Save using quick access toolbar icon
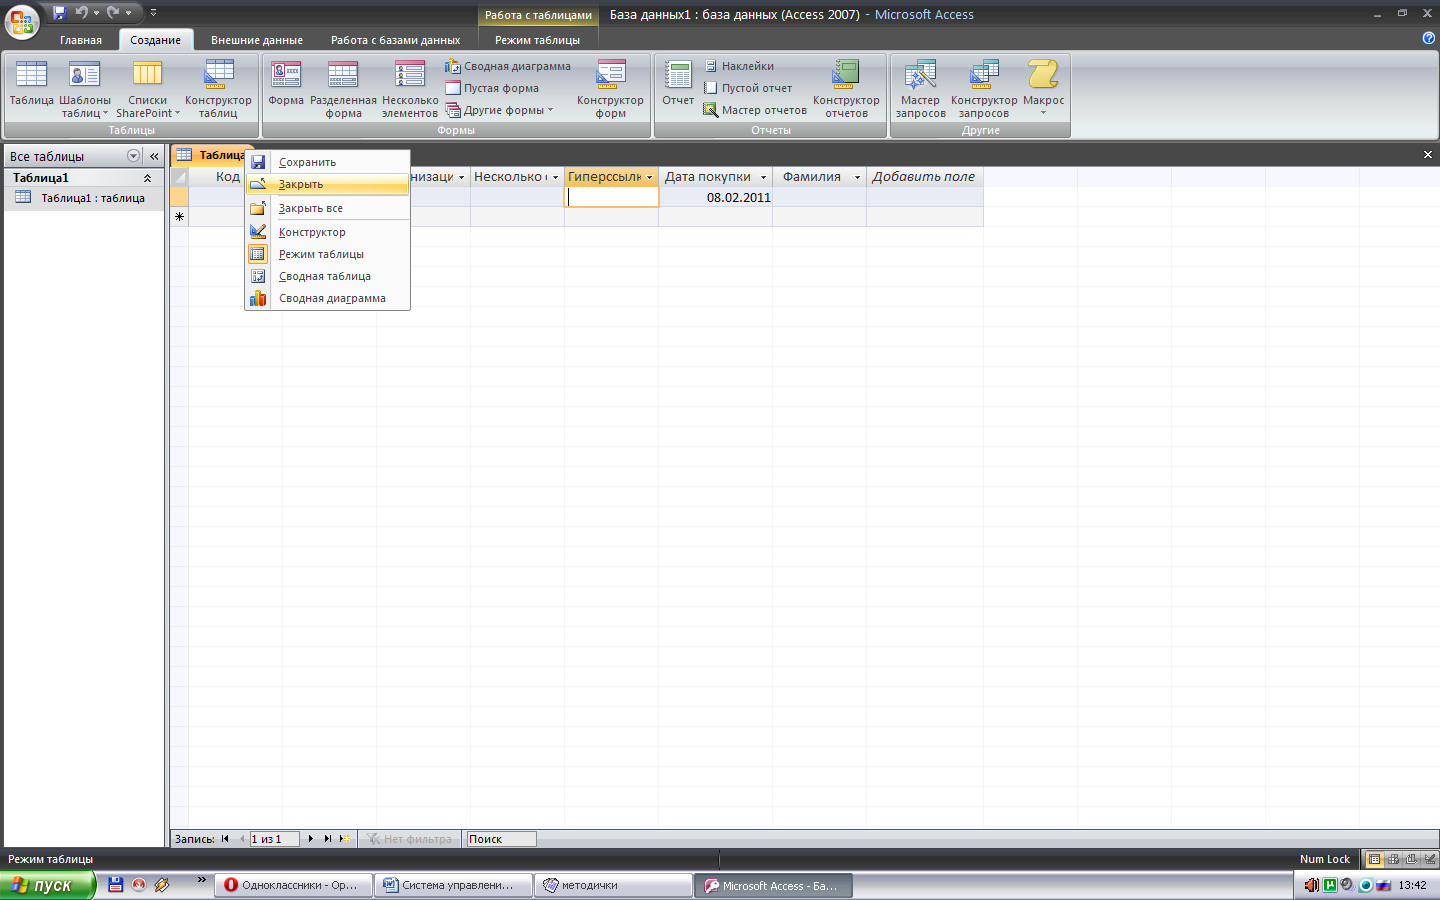This screenshot has width=1440, height=900. coord(59,13)
